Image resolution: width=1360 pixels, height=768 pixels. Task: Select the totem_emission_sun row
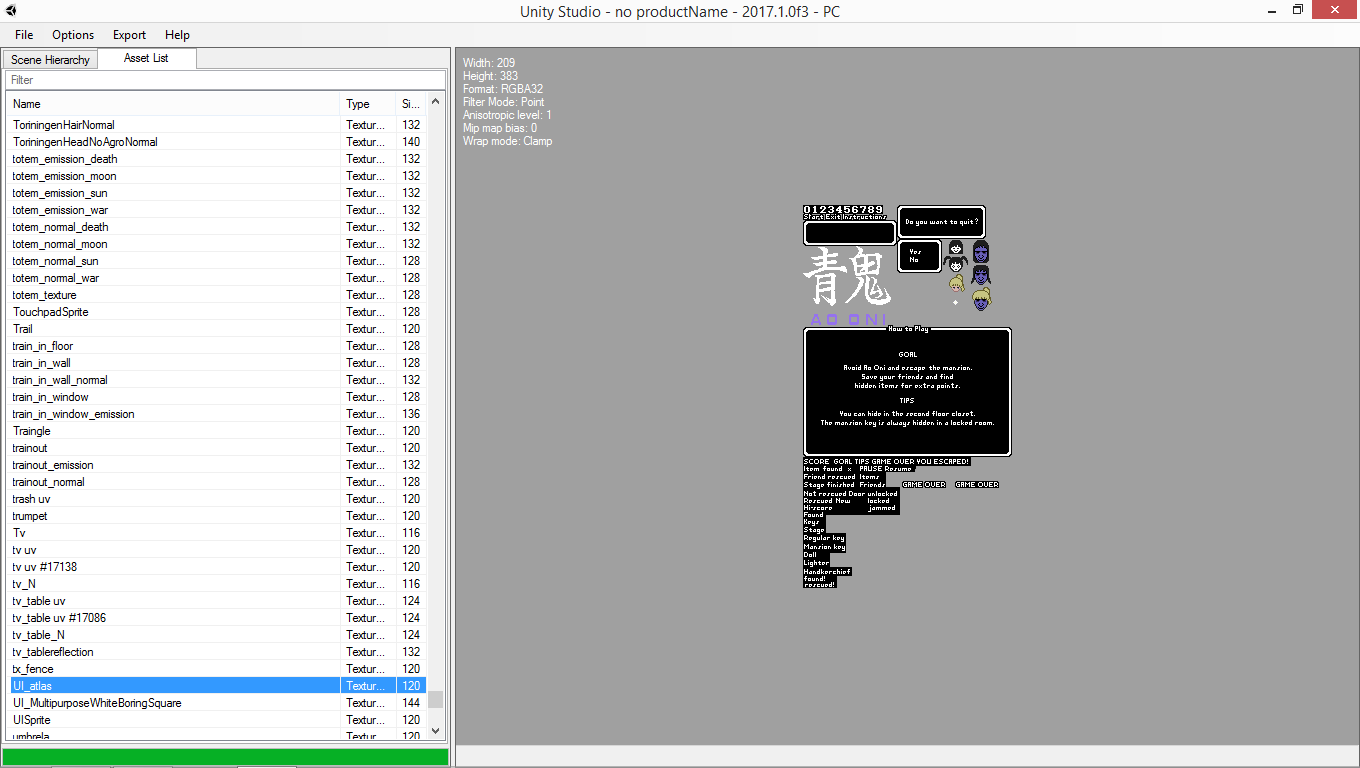[x=217, y=193]
